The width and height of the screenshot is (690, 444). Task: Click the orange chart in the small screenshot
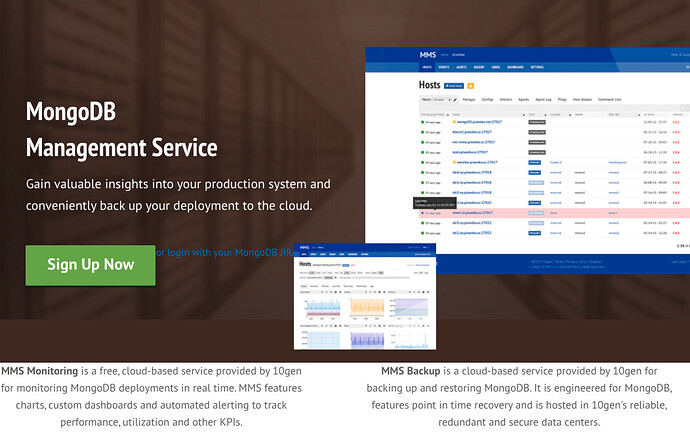pos(367,307)
